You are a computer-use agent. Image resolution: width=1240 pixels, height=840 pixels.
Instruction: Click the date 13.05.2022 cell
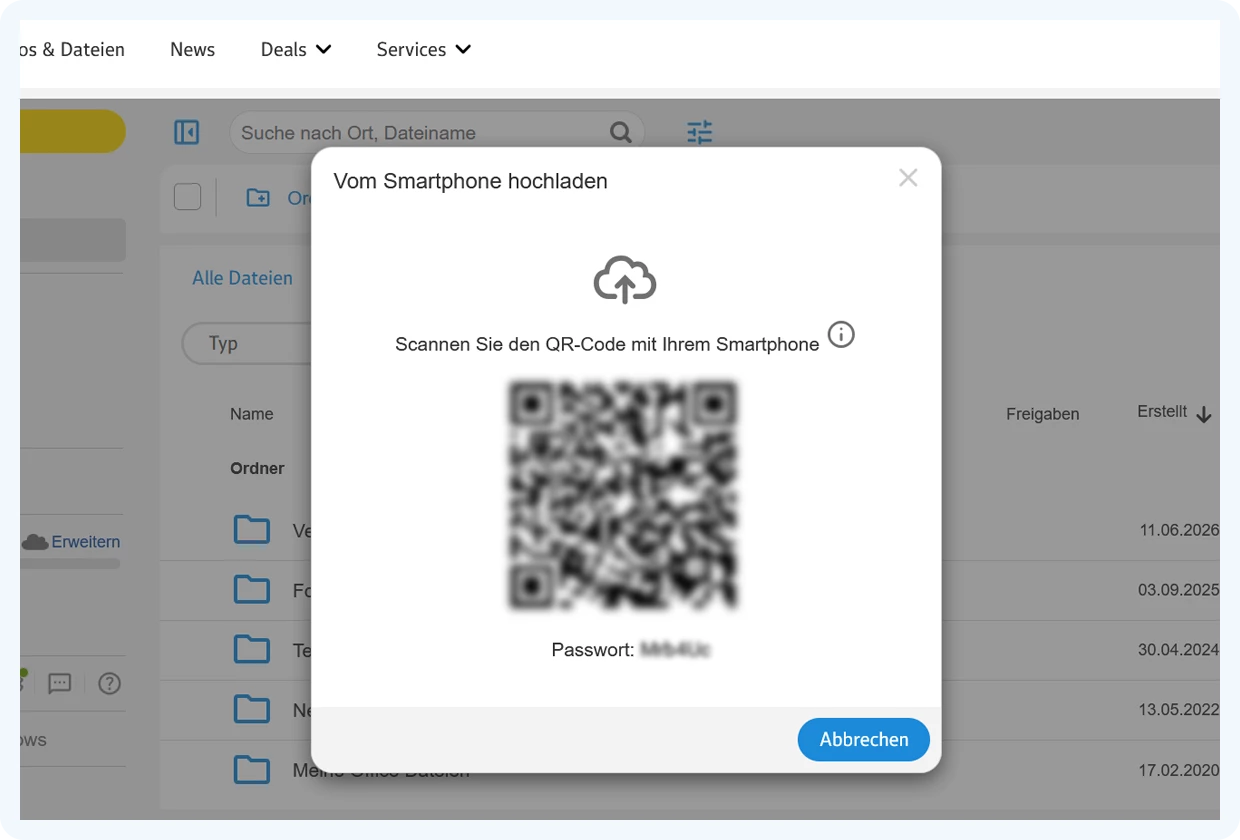tap(1179, 710)
